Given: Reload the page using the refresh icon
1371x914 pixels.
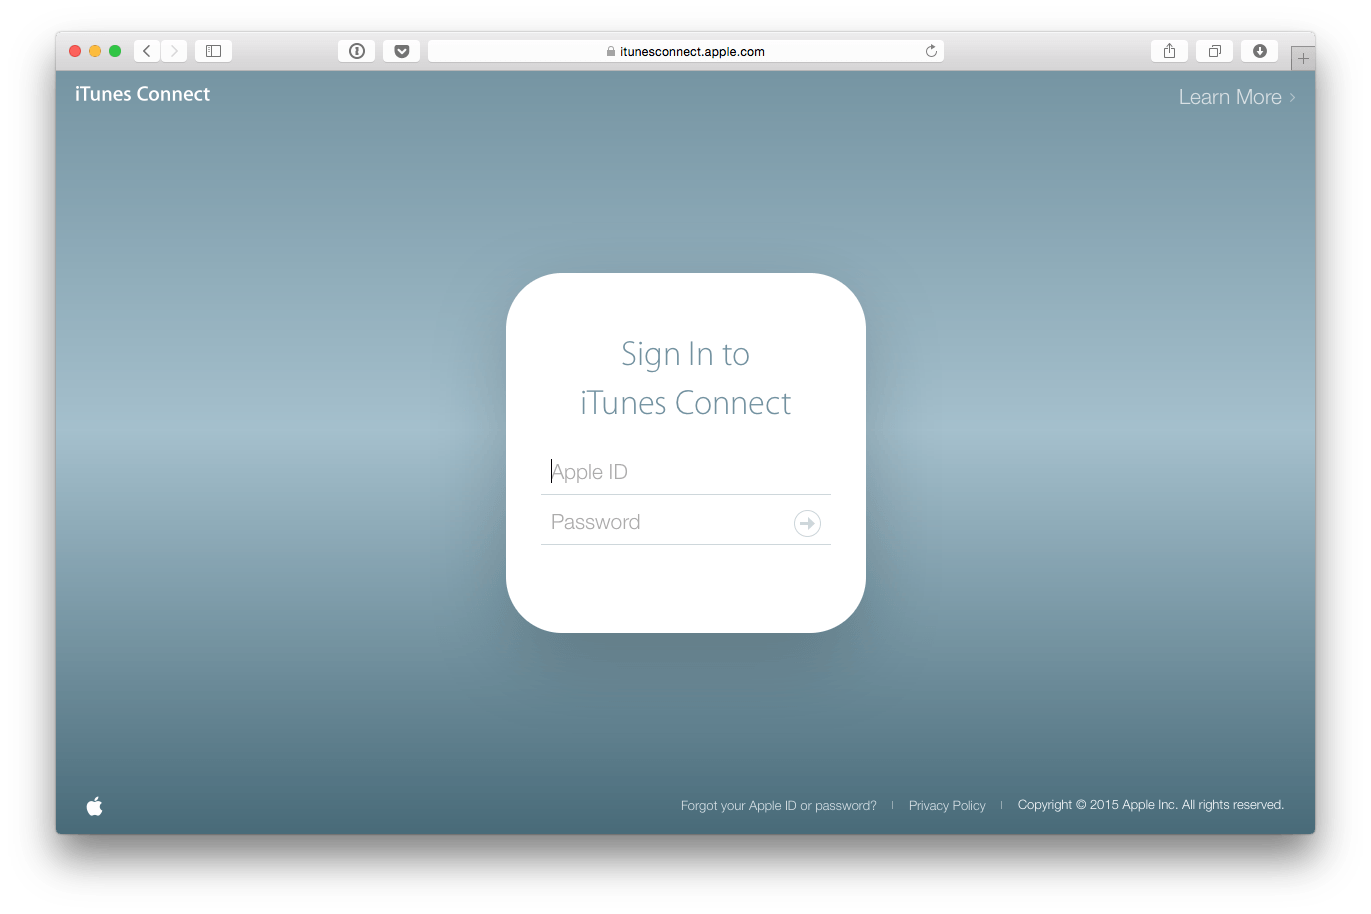Looking at the screenshot, I should [929, 50].
